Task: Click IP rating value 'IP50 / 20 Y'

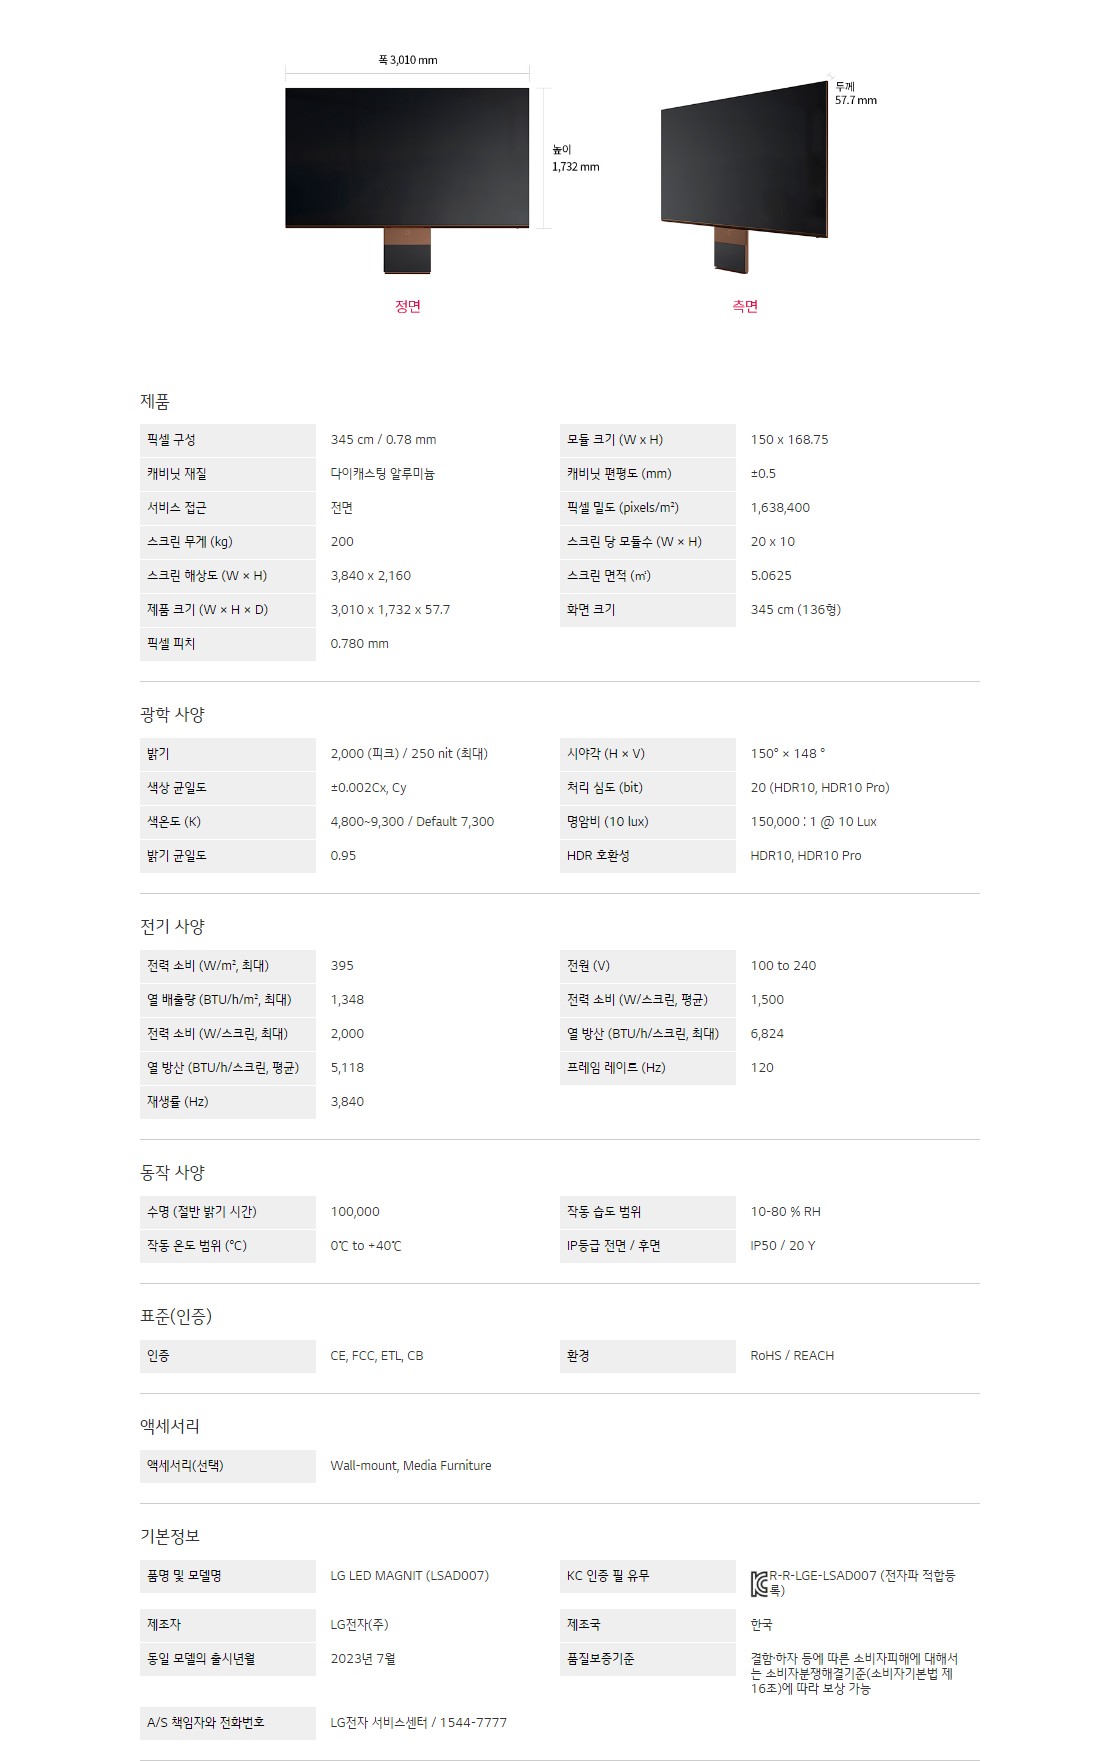Action: (x=783, y=1246)
